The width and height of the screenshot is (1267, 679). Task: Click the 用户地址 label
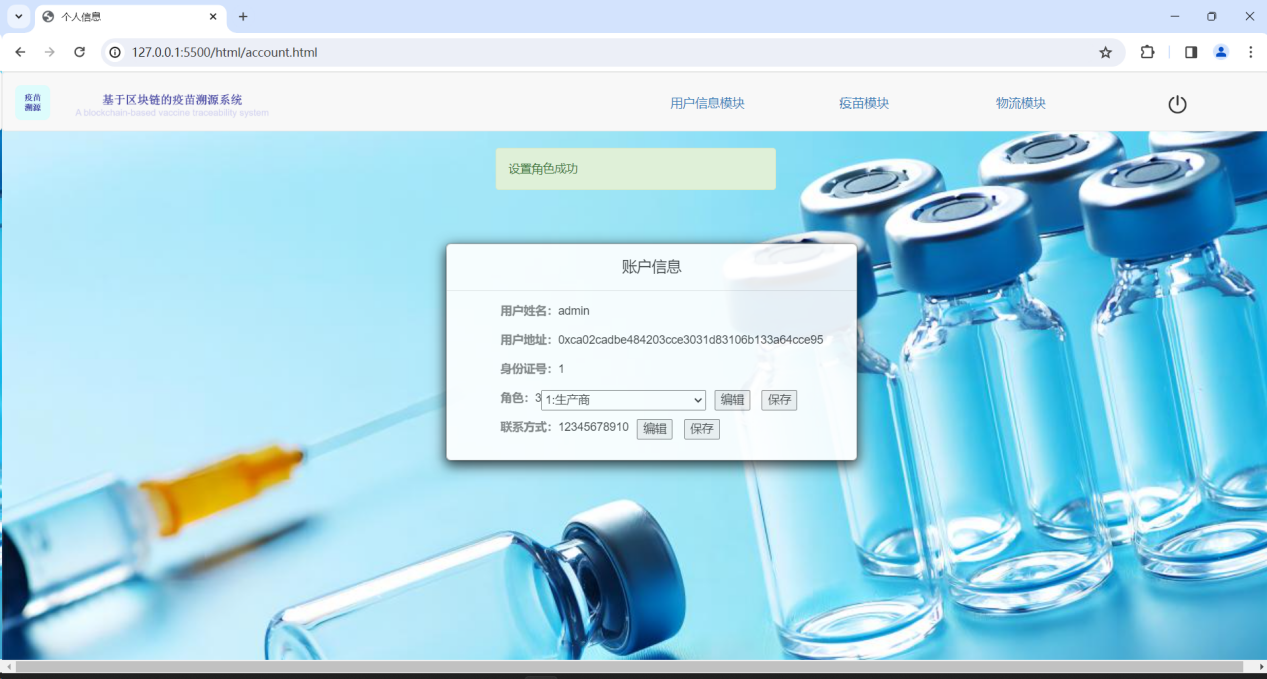click(526, 340)
